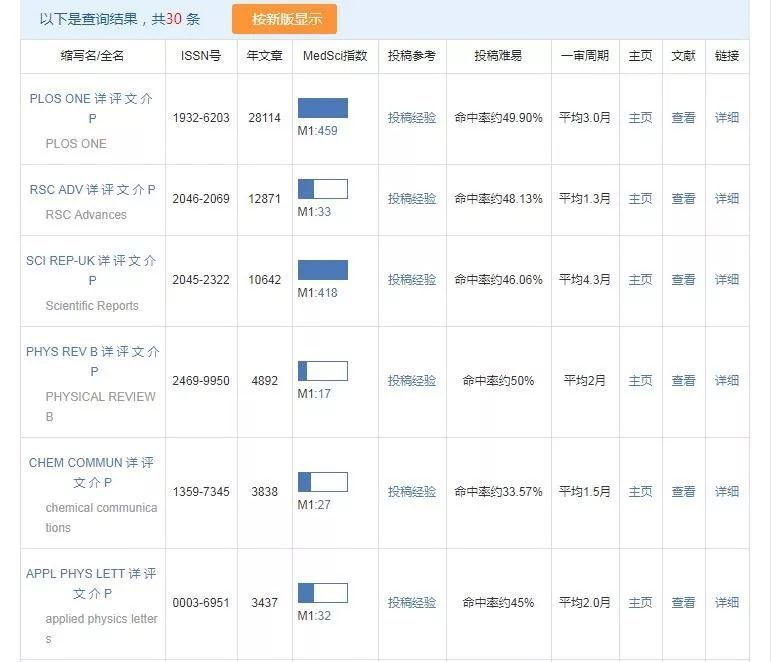Select acceptance rate 命中率约33.57%
The image size is (773, 662).
coord(498,491)
